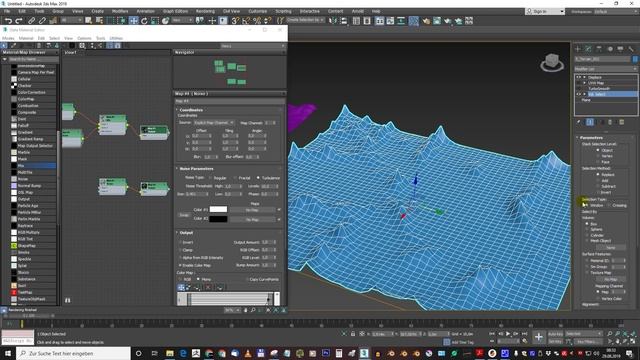Choose the Add selection method radio
640x360 pixels.
click(x=598, y=180)
